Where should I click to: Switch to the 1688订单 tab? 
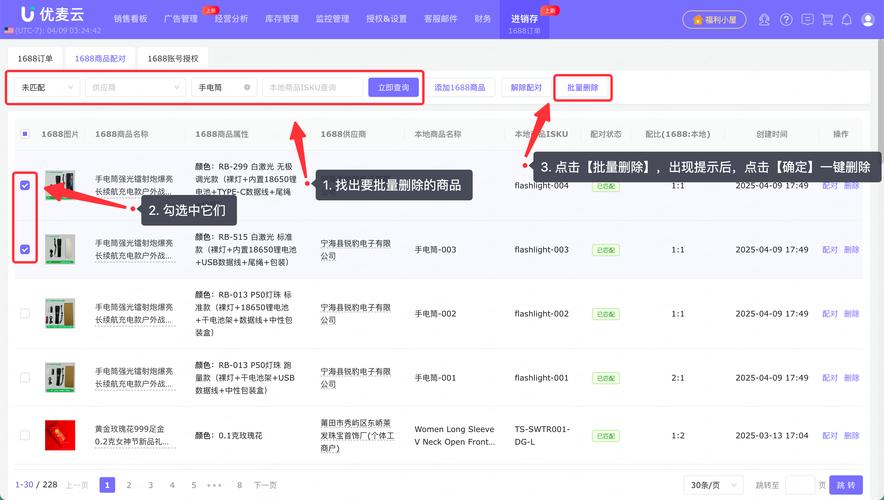coord(35,58)
